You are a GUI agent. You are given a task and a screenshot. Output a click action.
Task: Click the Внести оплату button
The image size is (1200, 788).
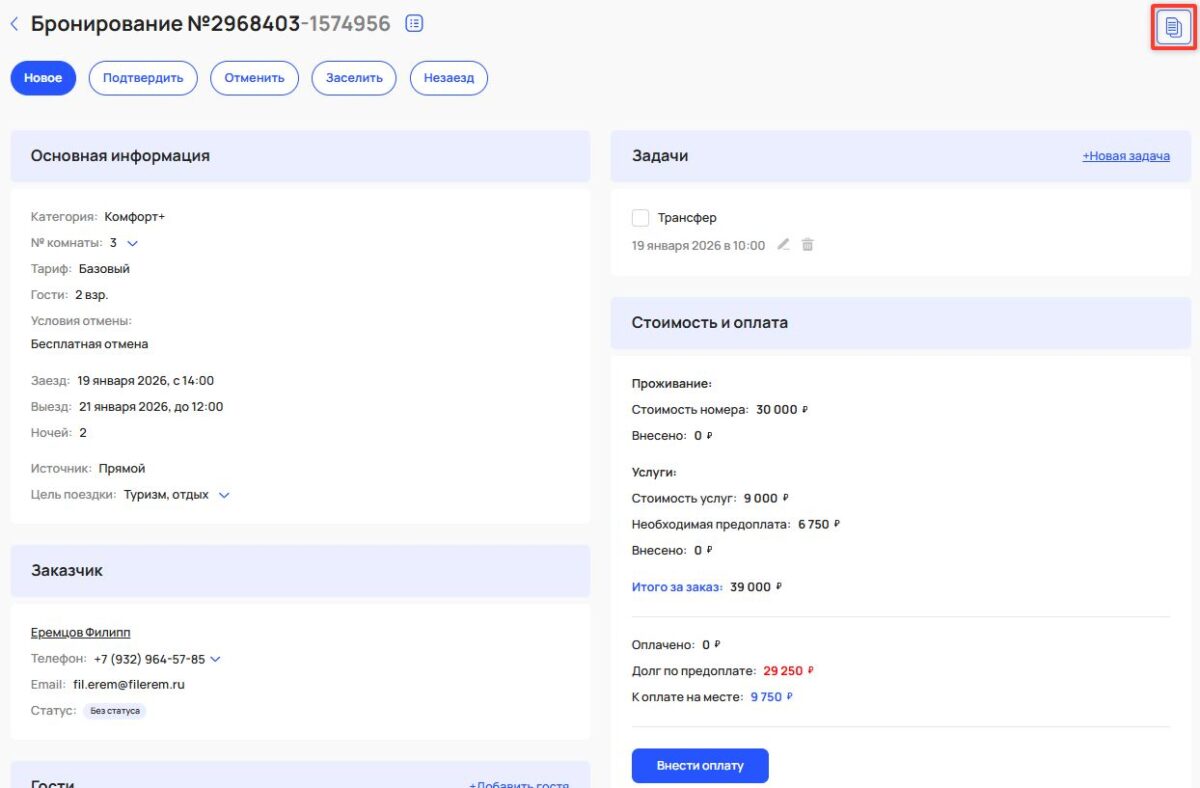tap(700, 765)
